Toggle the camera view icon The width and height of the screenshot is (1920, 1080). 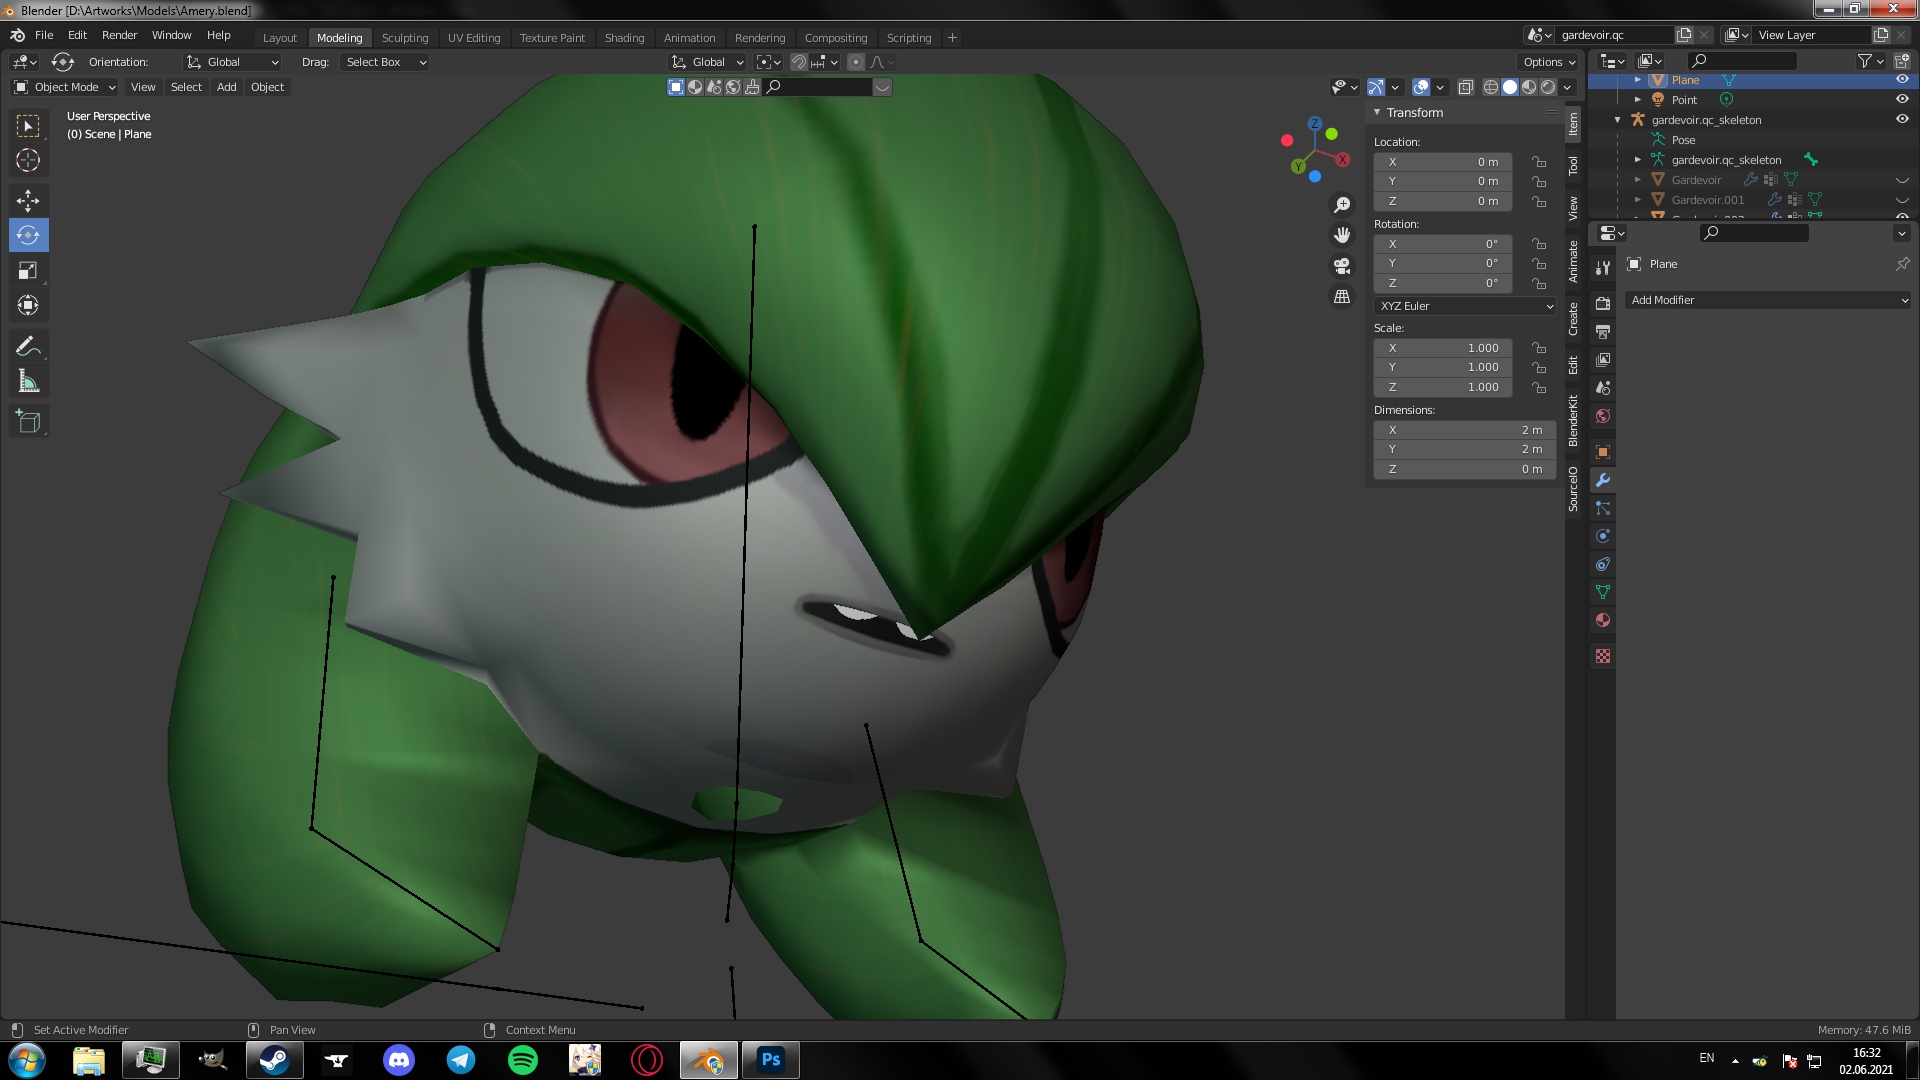(x=1342, y=266)
